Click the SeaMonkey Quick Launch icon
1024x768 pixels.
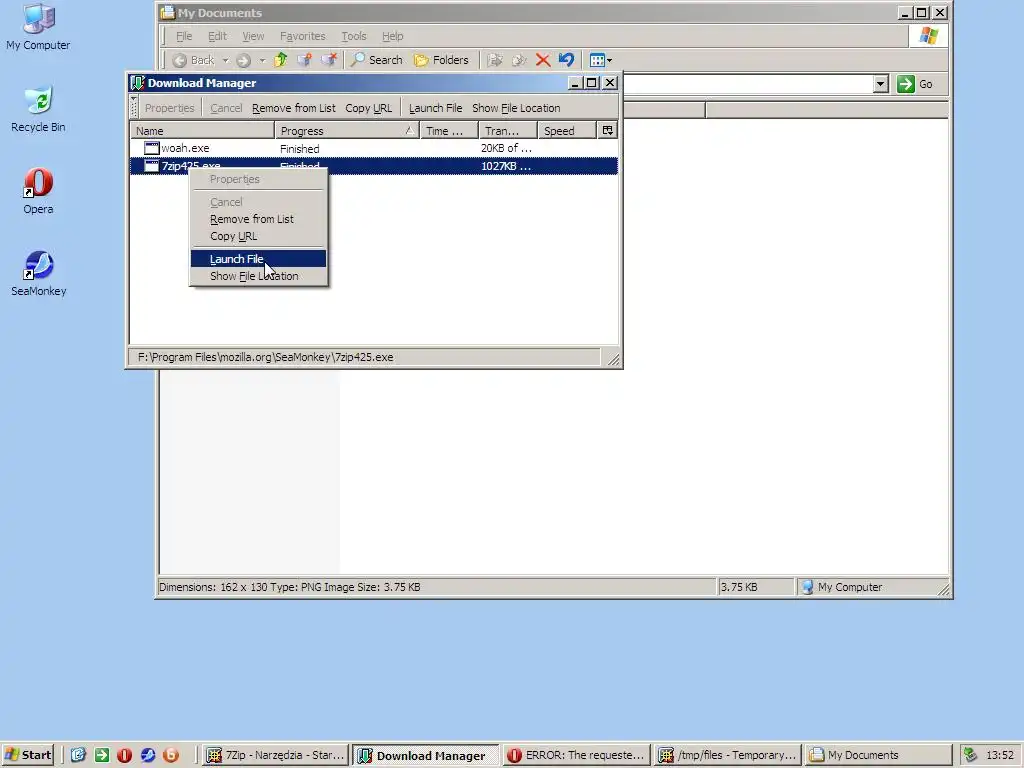coord(148,756)
